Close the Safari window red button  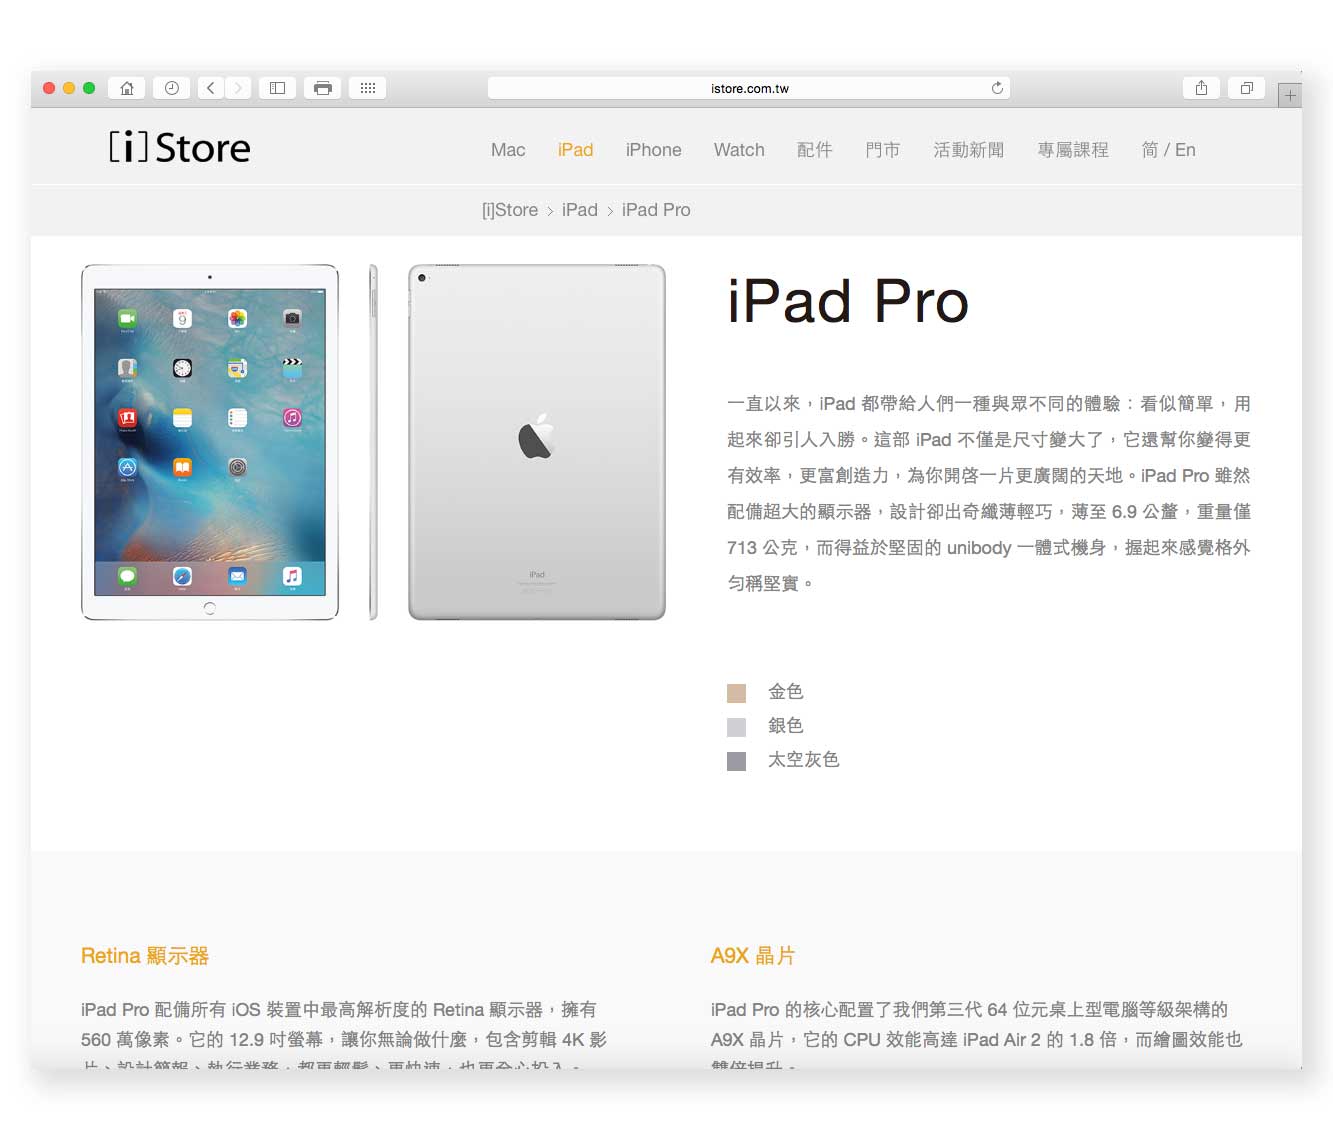coord(49,88)
